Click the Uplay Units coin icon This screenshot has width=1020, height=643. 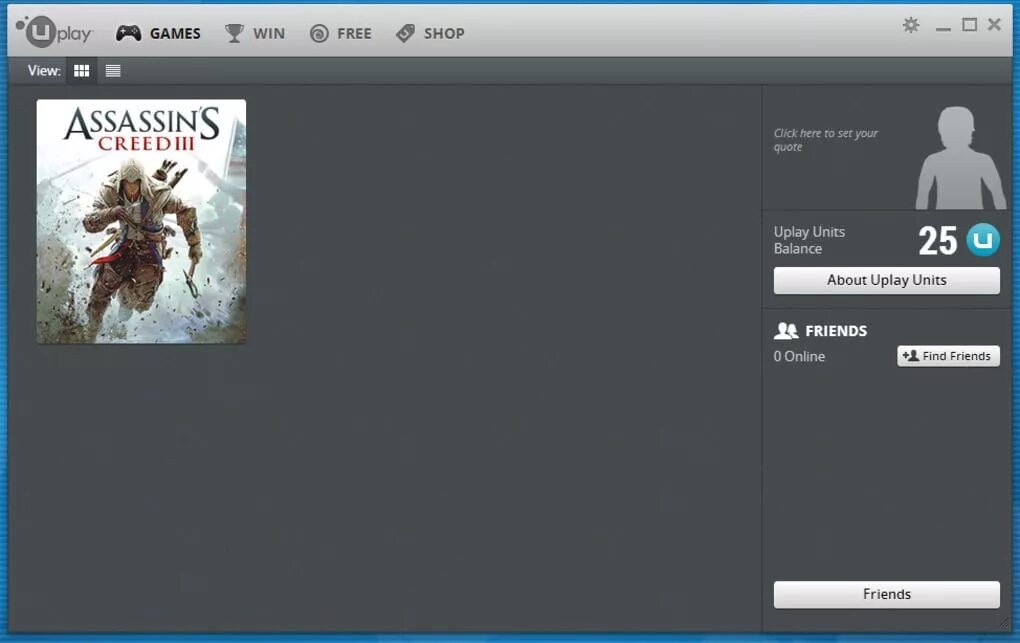tap(983, 239)
